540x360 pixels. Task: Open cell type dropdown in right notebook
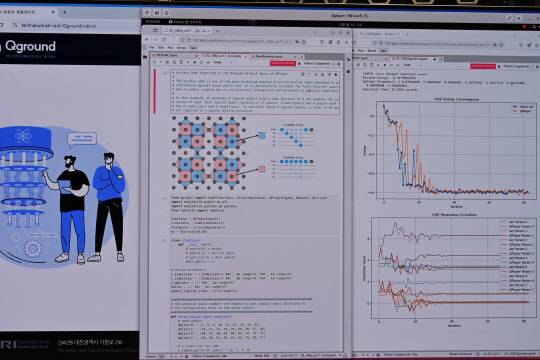pyautogui.click(x=412, y=65)
